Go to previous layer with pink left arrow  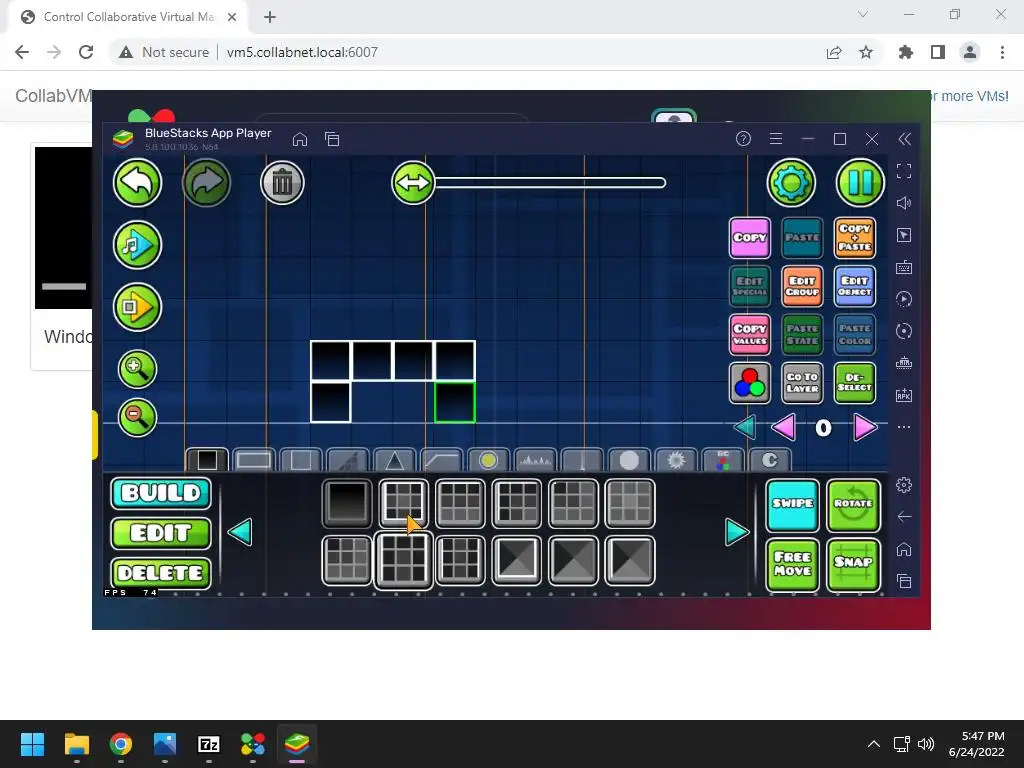(784, 428)
